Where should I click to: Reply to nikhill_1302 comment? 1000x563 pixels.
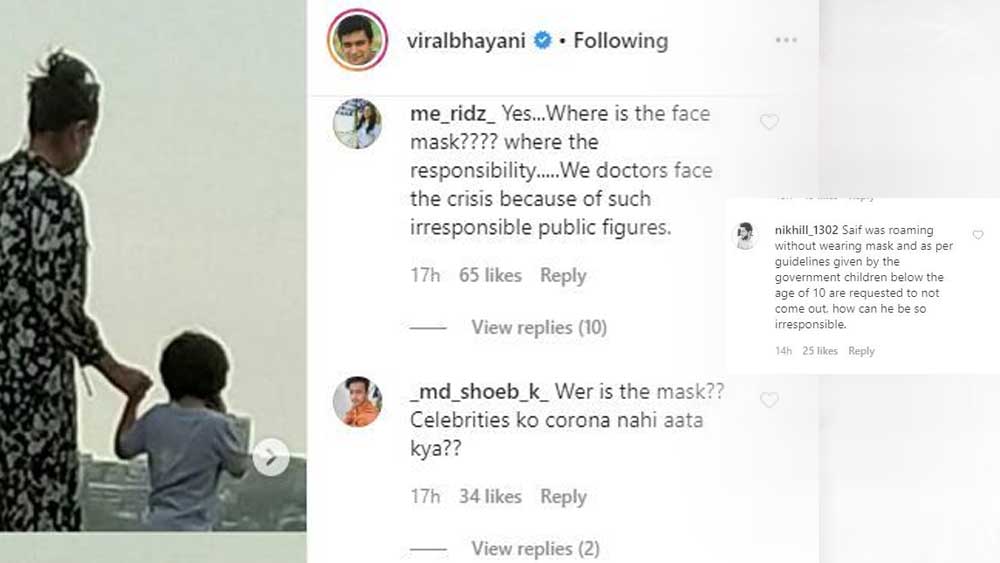pyautogui.click(x=861, y=351)
